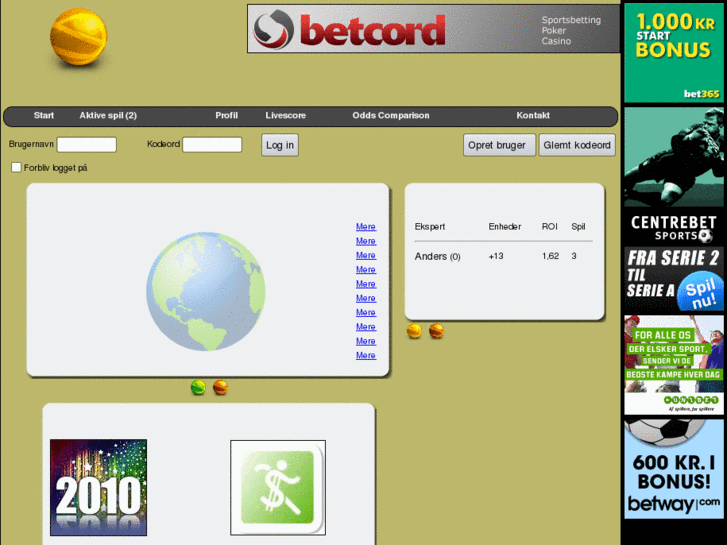This screenshot has width=727, height=545.
Task: Open the betcord banner ad
Action: click(434, 29)
